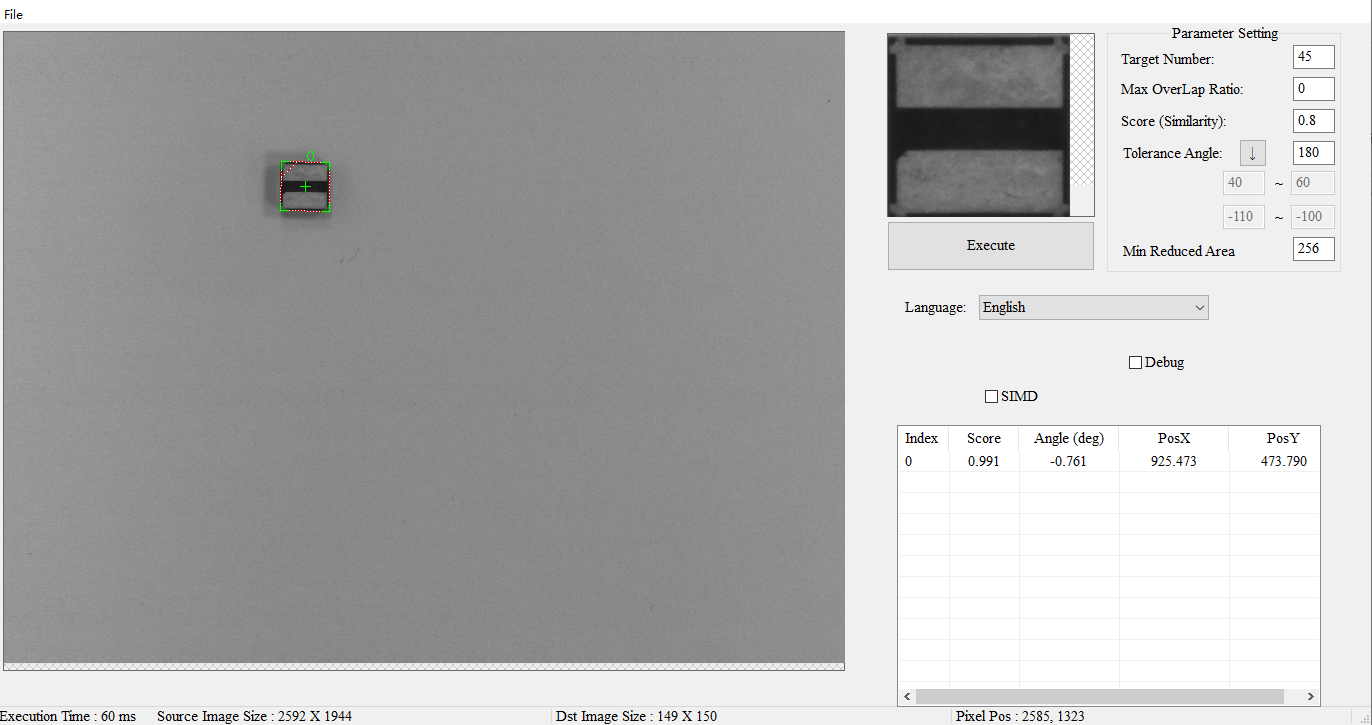Toggle the tolerance angle down-arrow button
Screen dimensions: 1372x725
point(1253,153)
